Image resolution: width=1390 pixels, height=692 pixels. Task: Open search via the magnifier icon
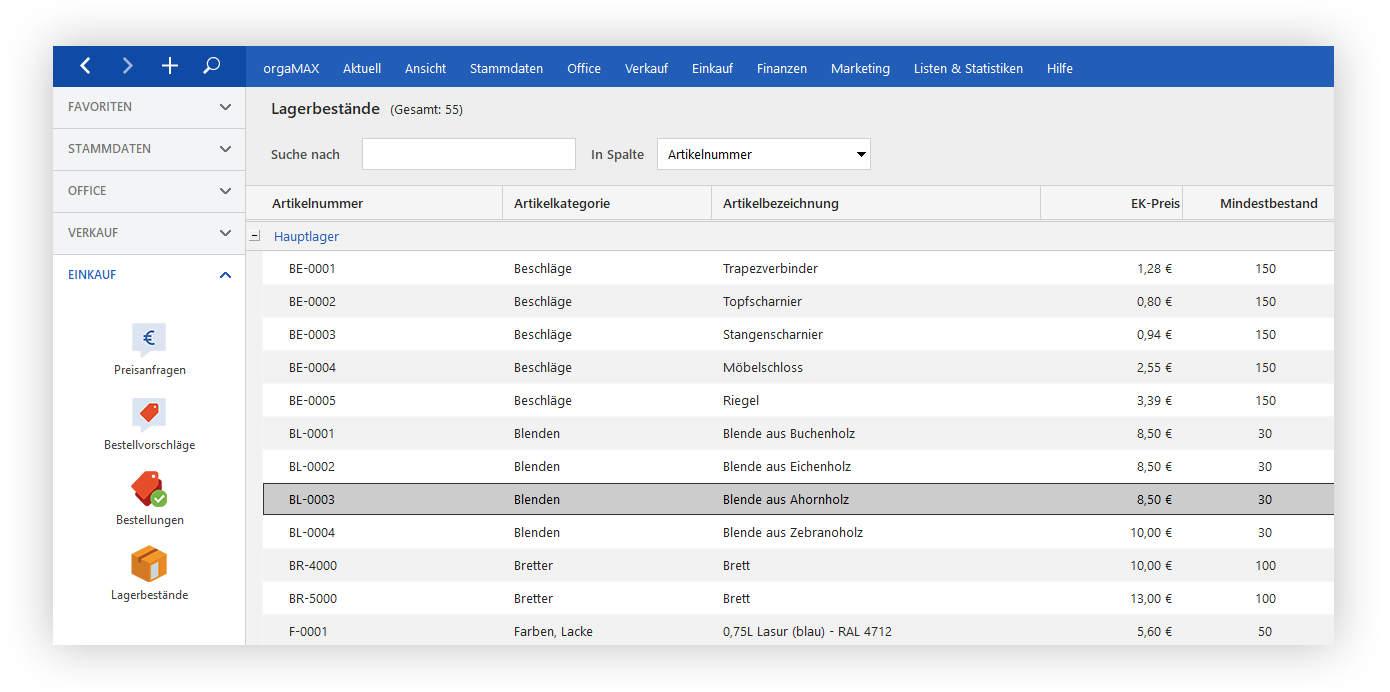211,66
